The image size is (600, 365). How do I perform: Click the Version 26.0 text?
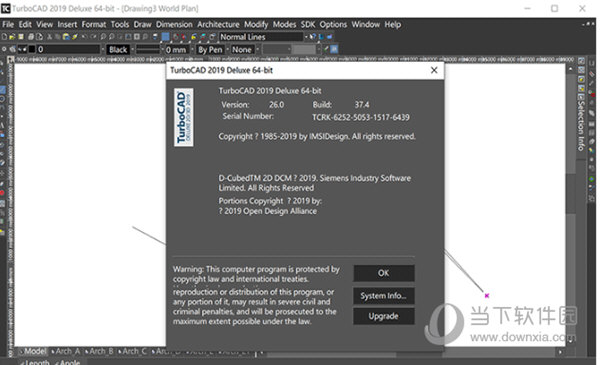(253, 105)
